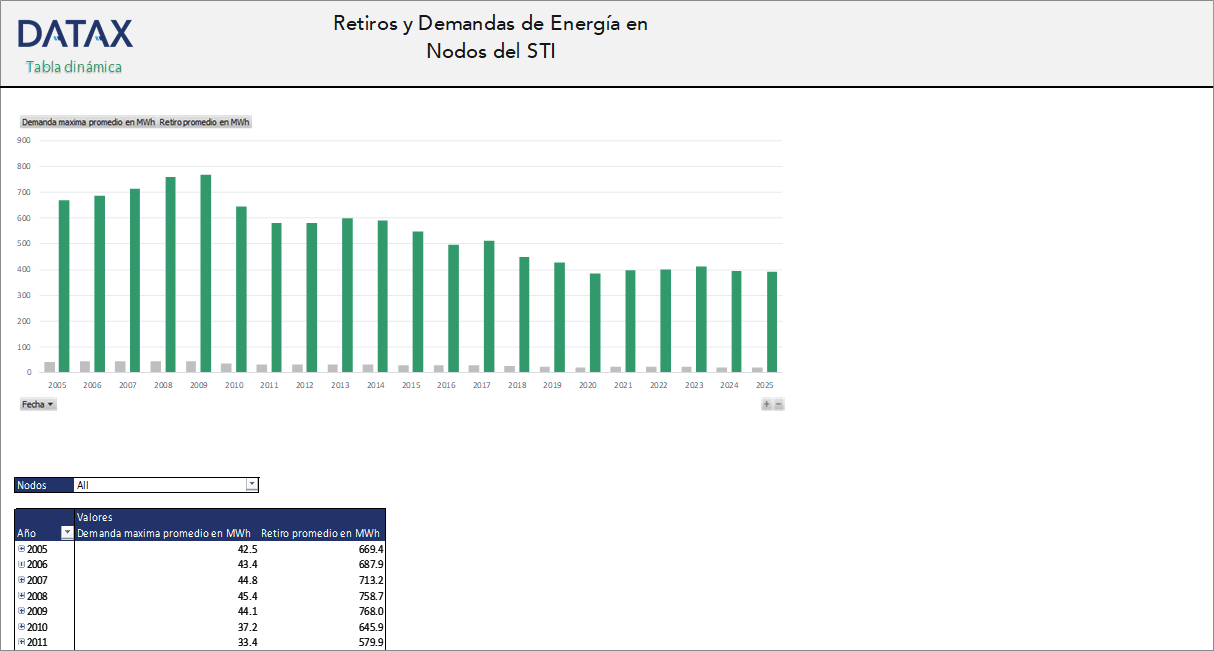Expand year 2006 row

22,564
